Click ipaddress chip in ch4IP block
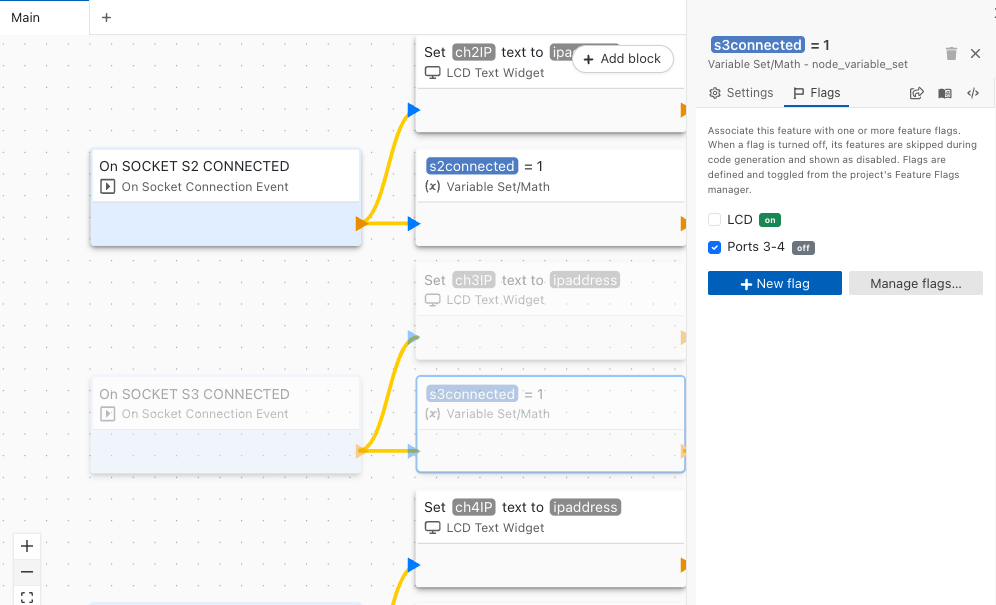The image size is (996, 605). pyautogui.click(x=585, y=507)
